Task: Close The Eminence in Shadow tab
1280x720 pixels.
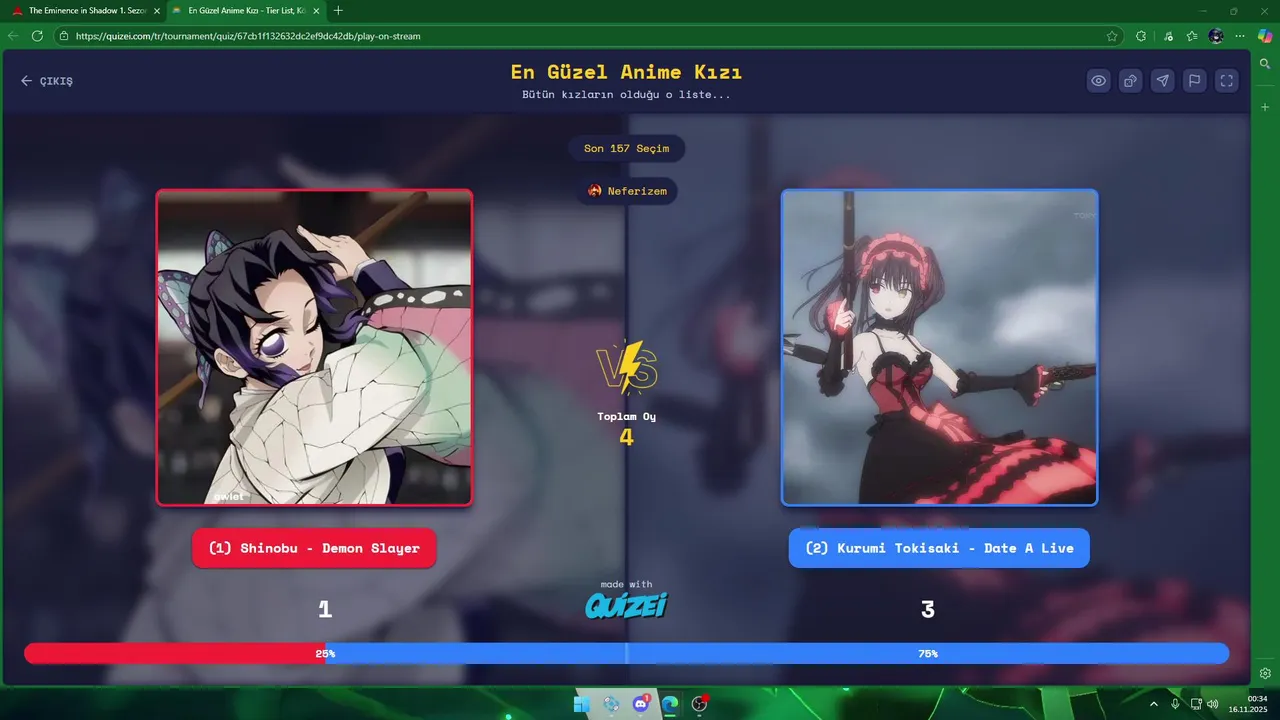Action: (156, 10)
